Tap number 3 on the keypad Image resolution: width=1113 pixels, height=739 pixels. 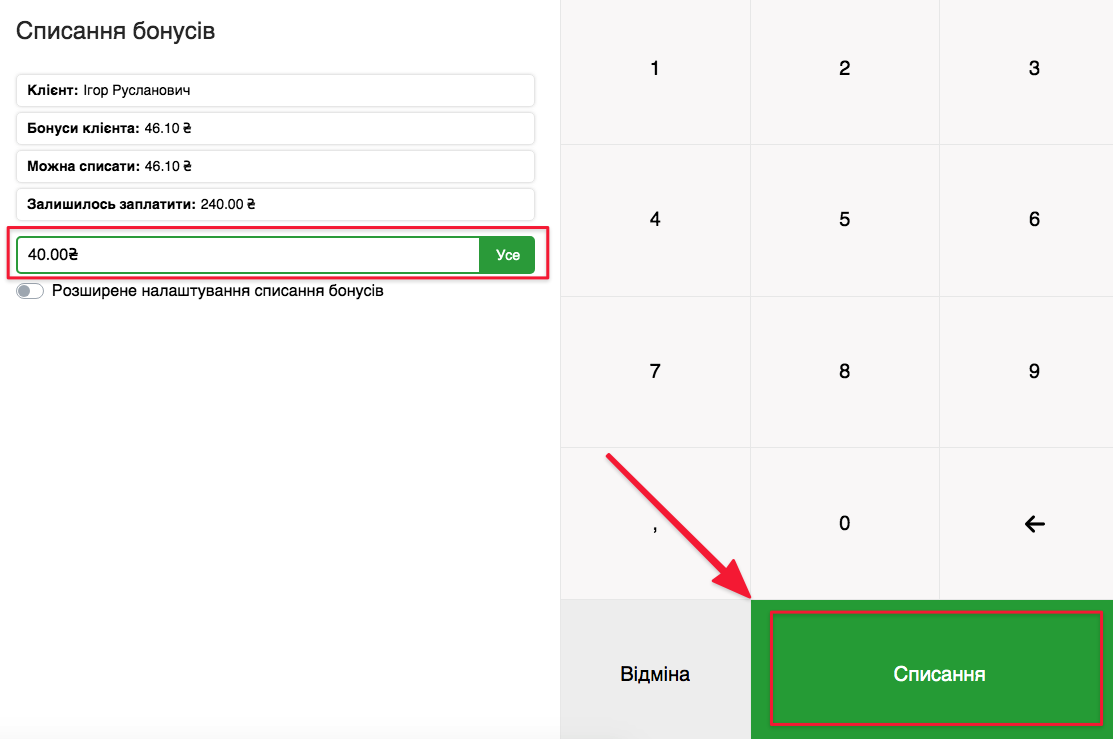point(1034,69)
